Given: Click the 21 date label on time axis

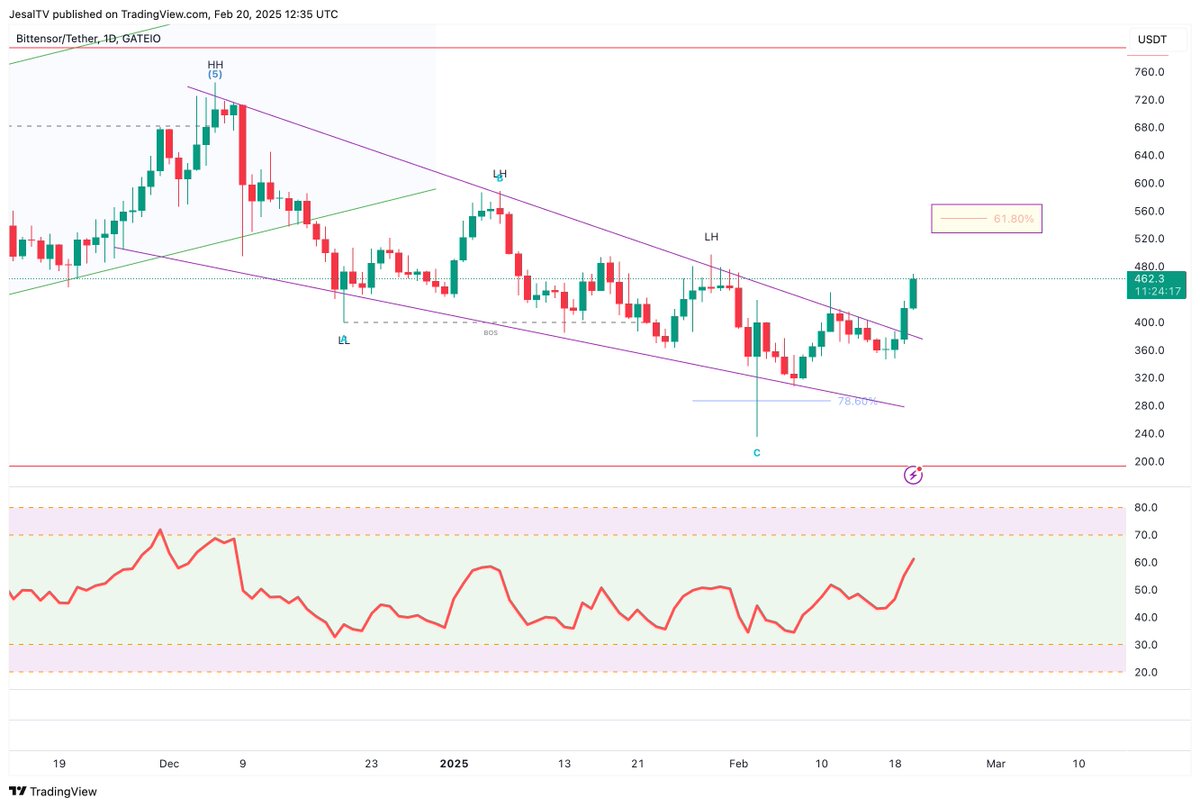Looking at the screenshot, I should (x=639, y=764).
